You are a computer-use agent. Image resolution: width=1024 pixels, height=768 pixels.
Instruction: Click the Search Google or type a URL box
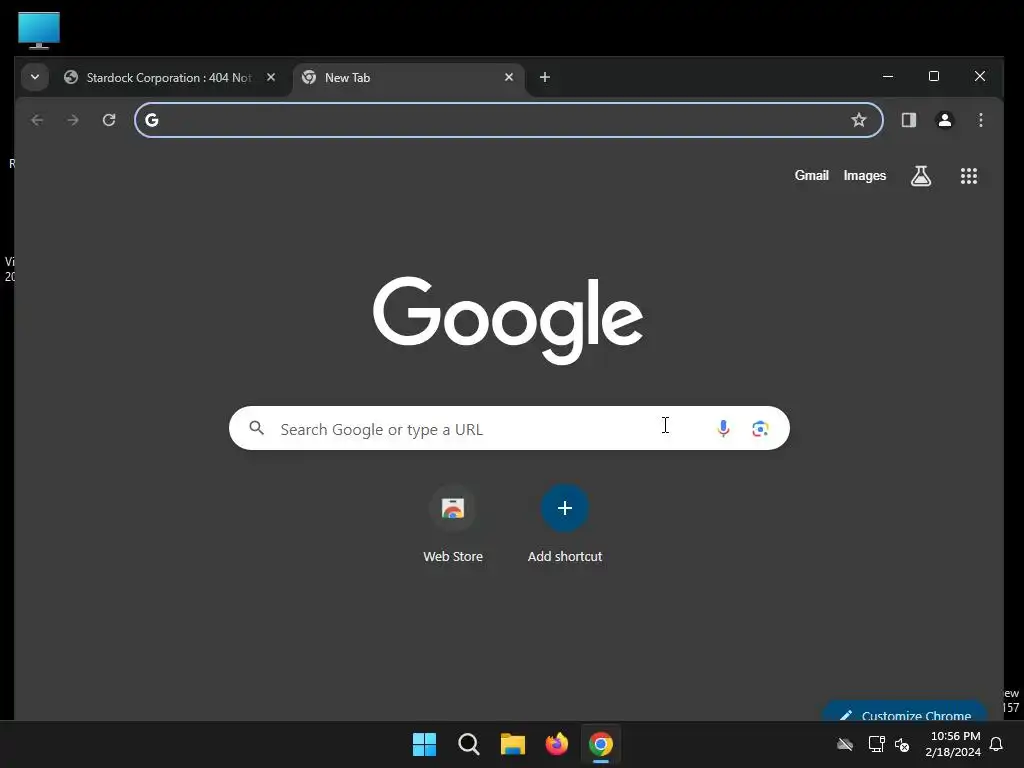(509, 428)
